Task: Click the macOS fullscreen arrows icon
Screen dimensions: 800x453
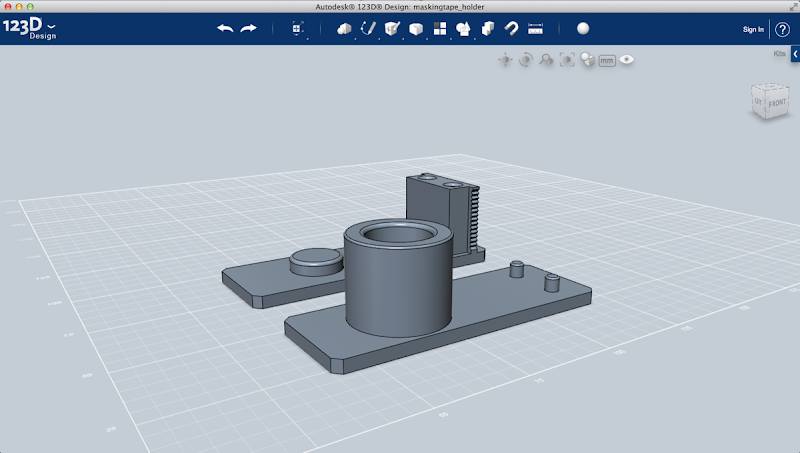Action: (x=793, y=7)
